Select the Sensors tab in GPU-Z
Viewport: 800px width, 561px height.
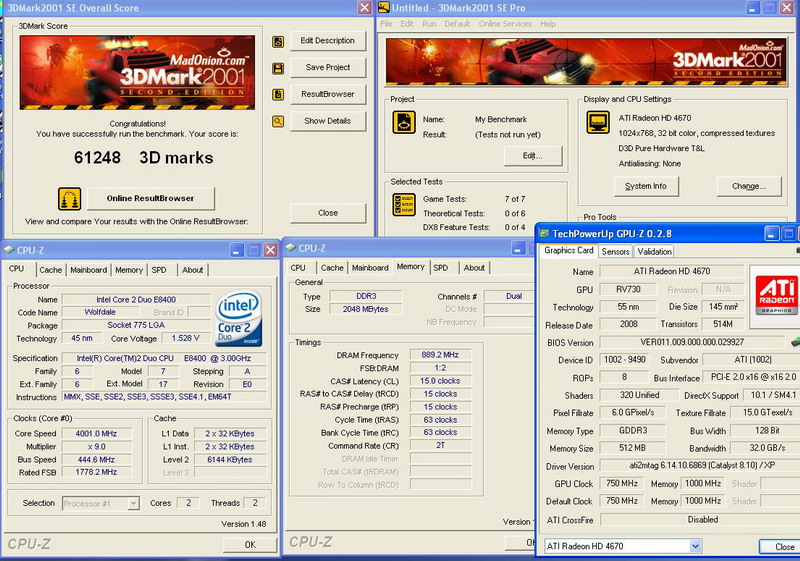click(615, 251)
